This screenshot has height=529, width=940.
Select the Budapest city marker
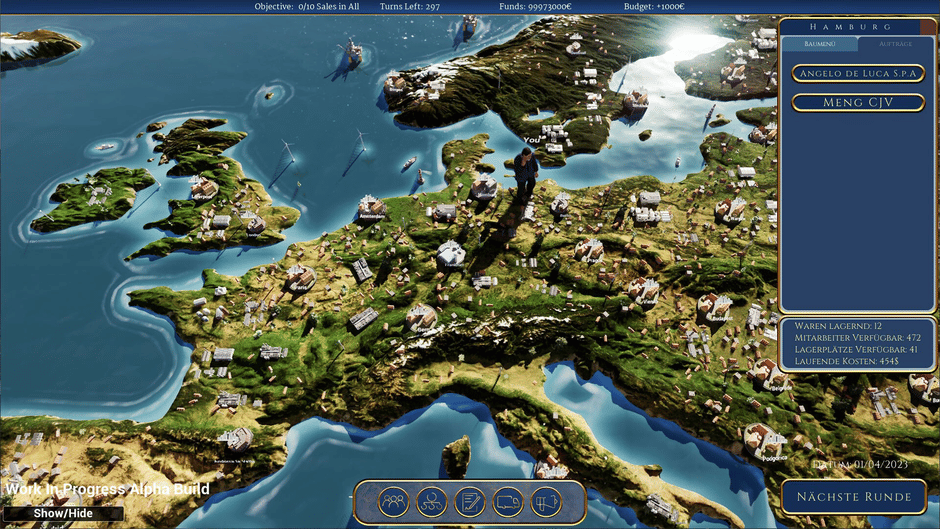point(715,307)
